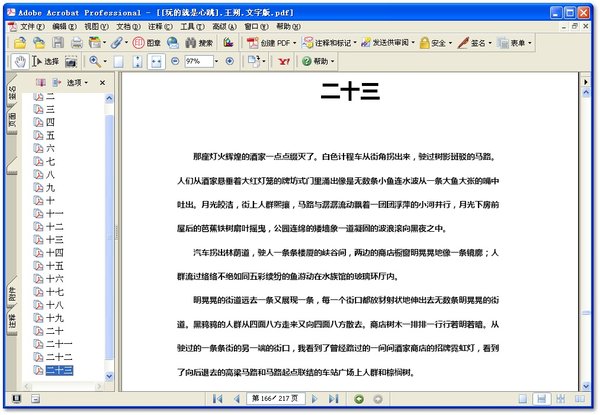
Task: Open the 文件 menu
Action: point(32,26)
